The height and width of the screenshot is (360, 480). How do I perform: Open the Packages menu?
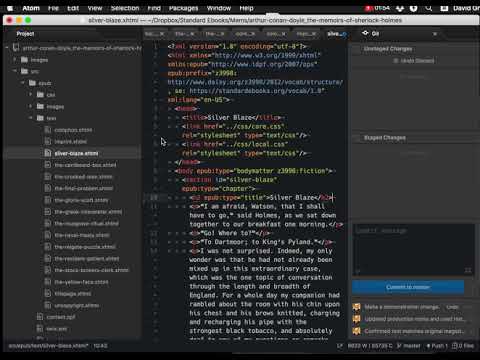(183, 8)
